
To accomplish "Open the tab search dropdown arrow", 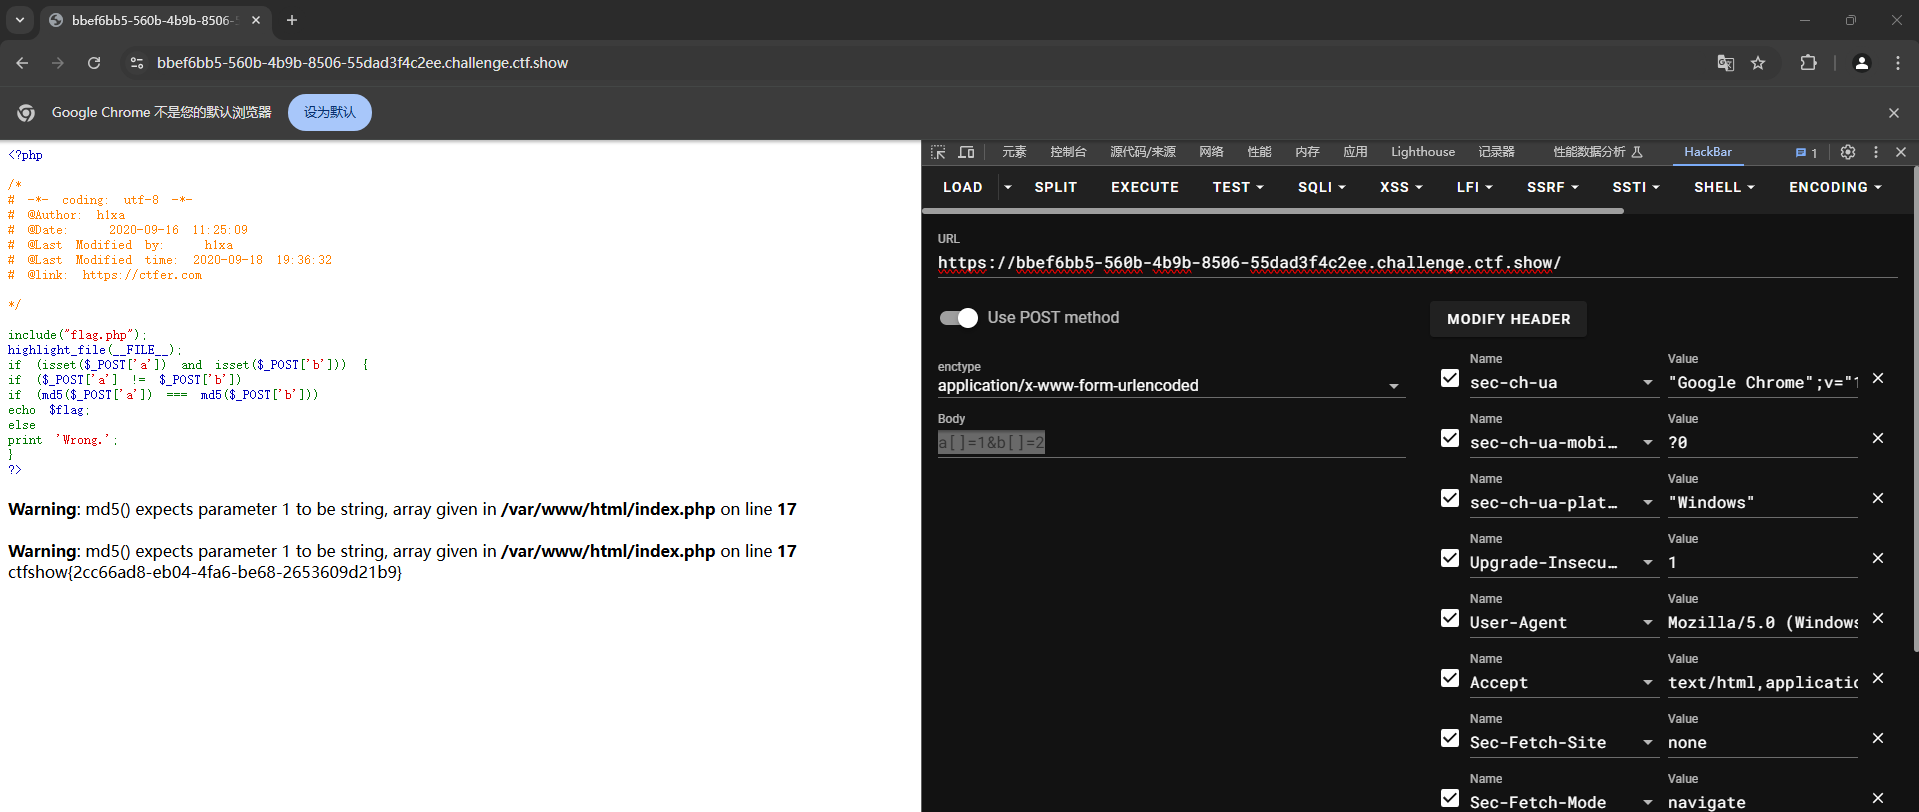I will (19, 20).
